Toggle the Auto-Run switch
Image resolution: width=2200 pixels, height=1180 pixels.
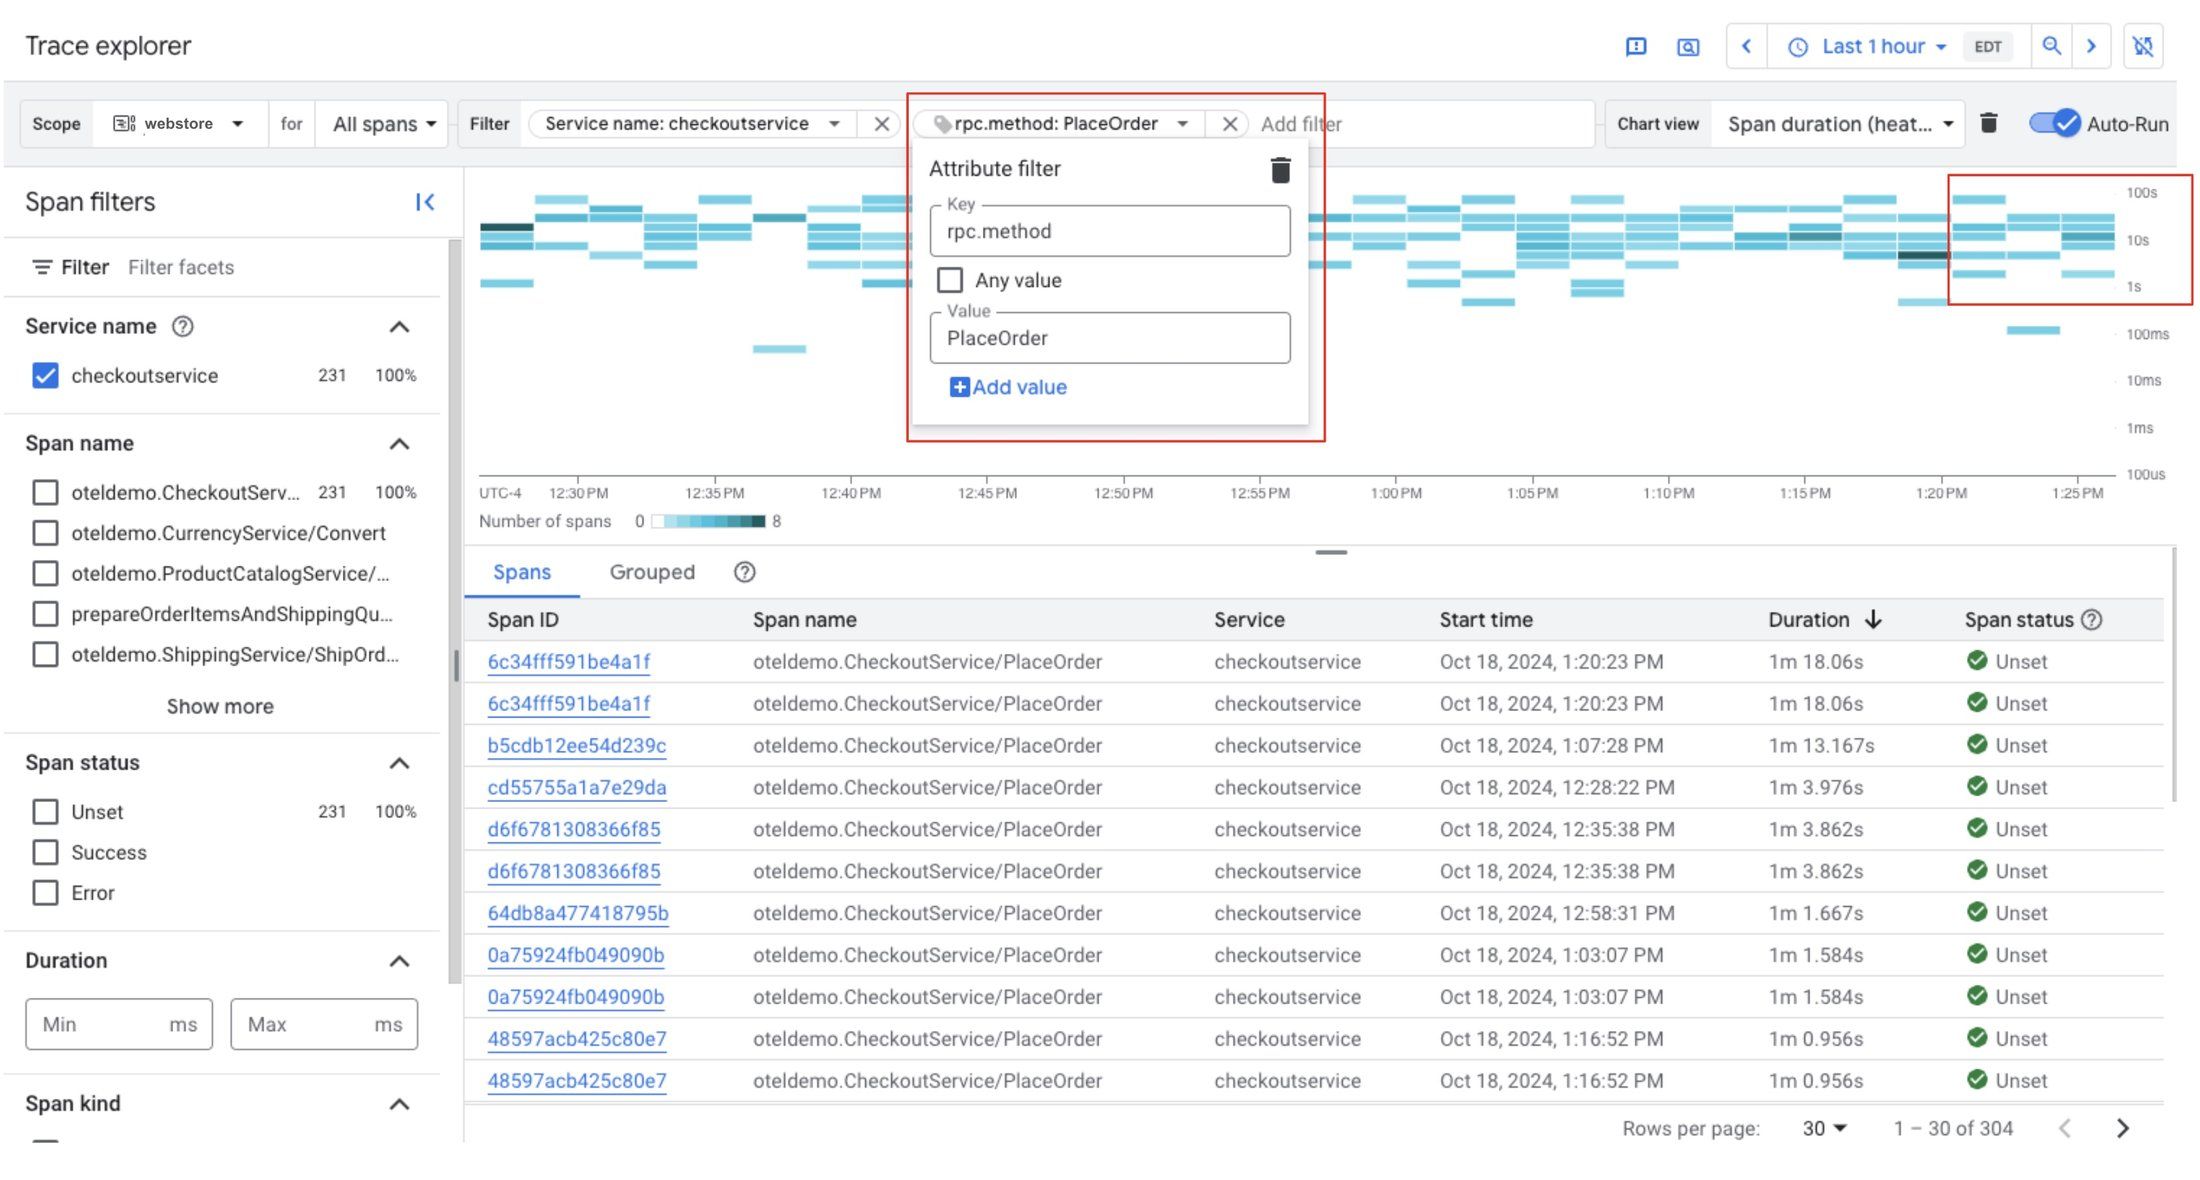(2055, 123)
